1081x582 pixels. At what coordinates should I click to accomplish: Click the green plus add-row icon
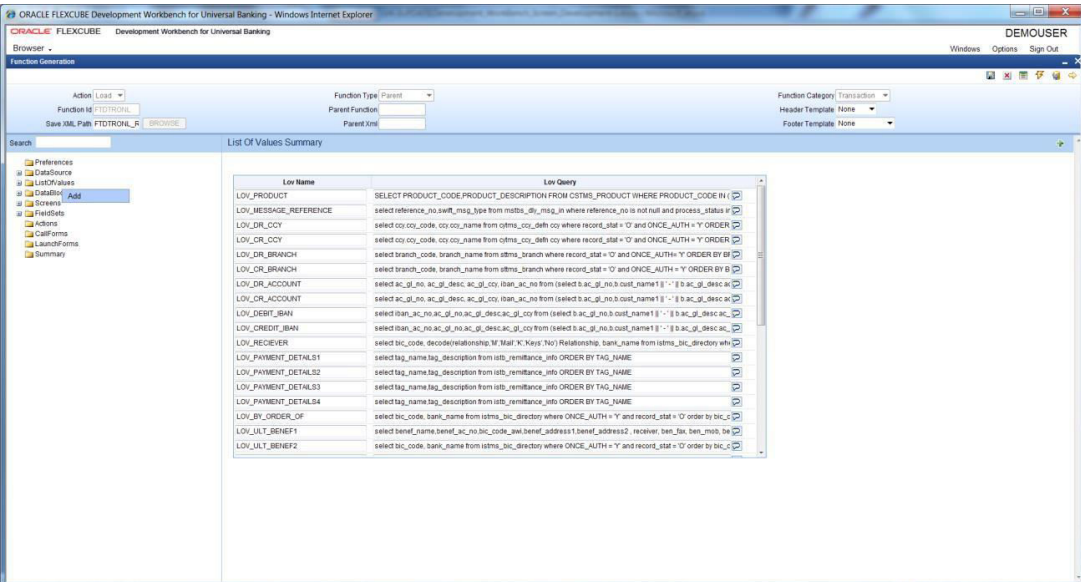click(x=1060, y=143)
